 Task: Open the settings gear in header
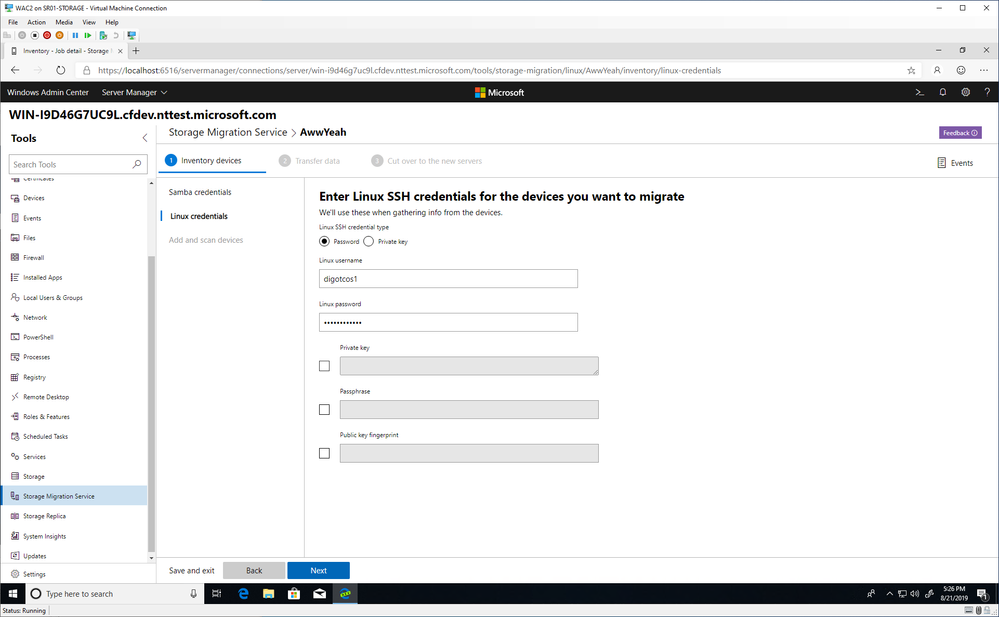(x=965, y=92)
